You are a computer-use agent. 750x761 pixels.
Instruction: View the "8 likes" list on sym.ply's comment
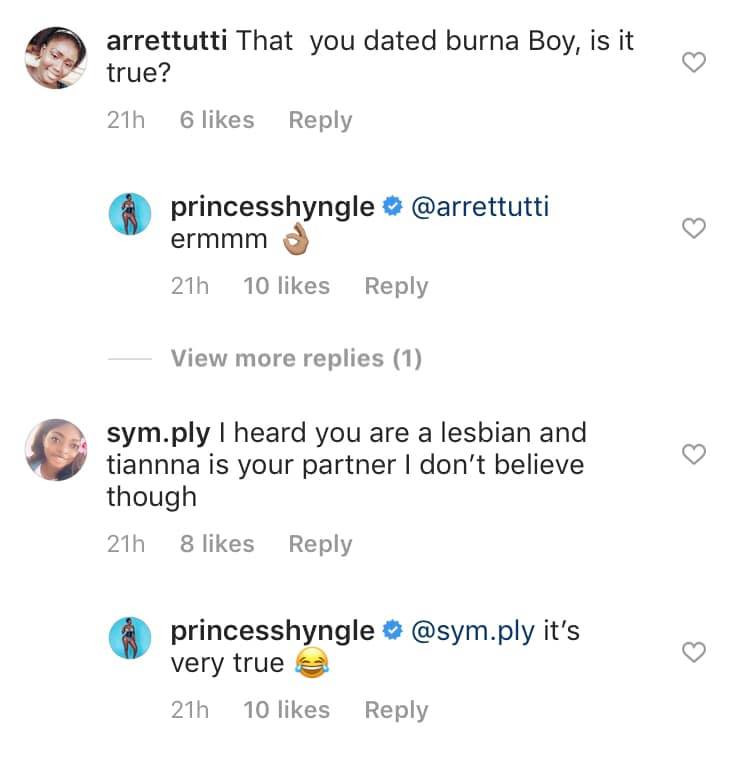(x=217, y=544)
